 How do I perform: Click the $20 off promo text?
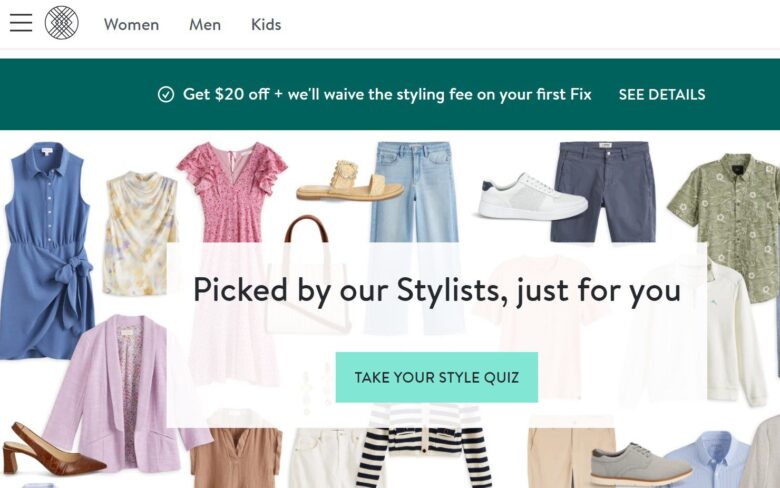pyautogui.click(x=387, y=95)
